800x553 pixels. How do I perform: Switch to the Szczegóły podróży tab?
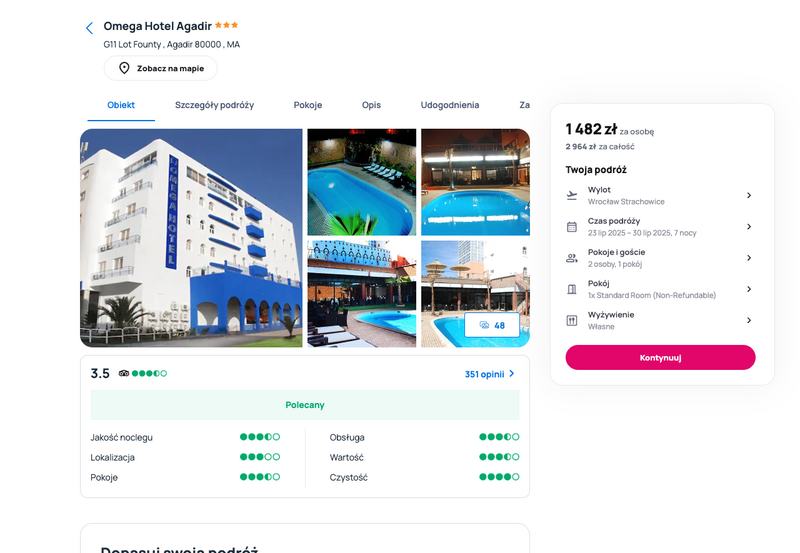pos(214,105)
